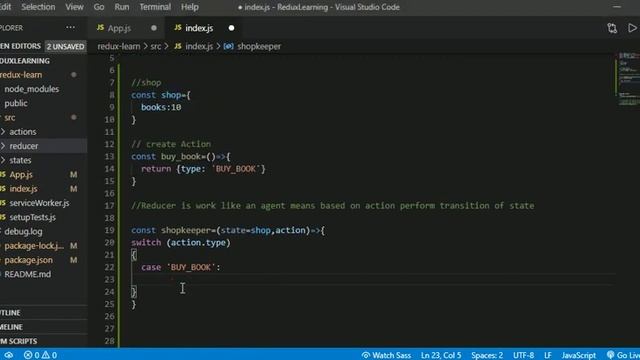Collapse the ReduxLearning workspace section
The image size is (640, 360).
click(25, 61)
